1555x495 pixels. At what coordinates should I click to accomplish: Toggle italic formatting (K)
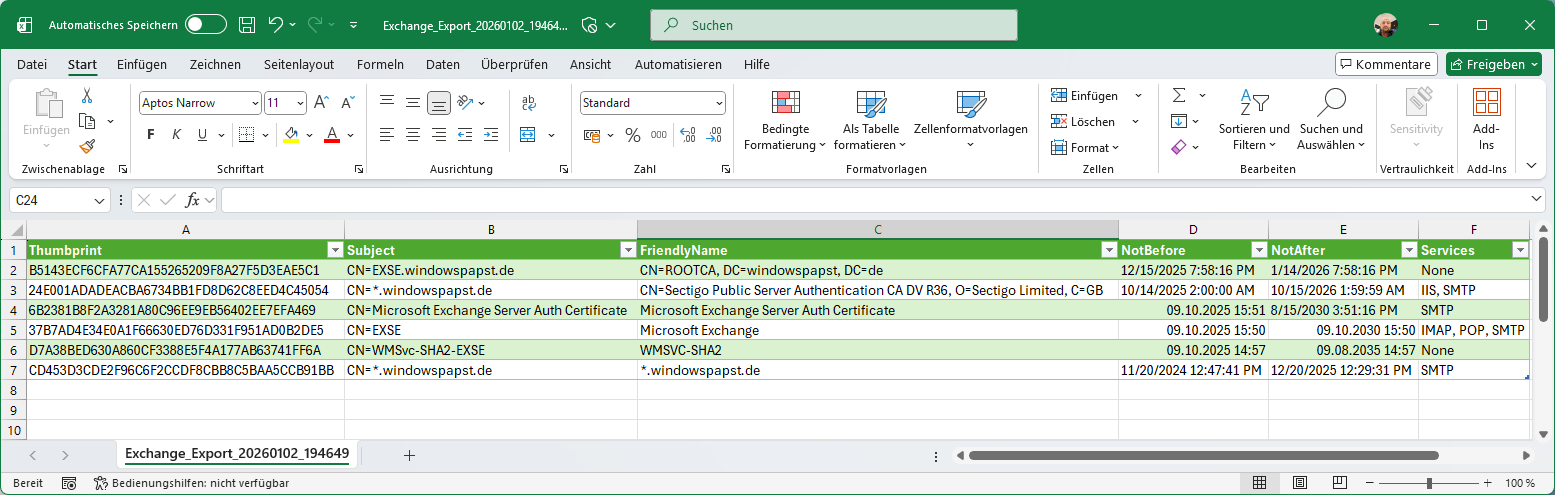pyautogui.click(x=176, y=135)
